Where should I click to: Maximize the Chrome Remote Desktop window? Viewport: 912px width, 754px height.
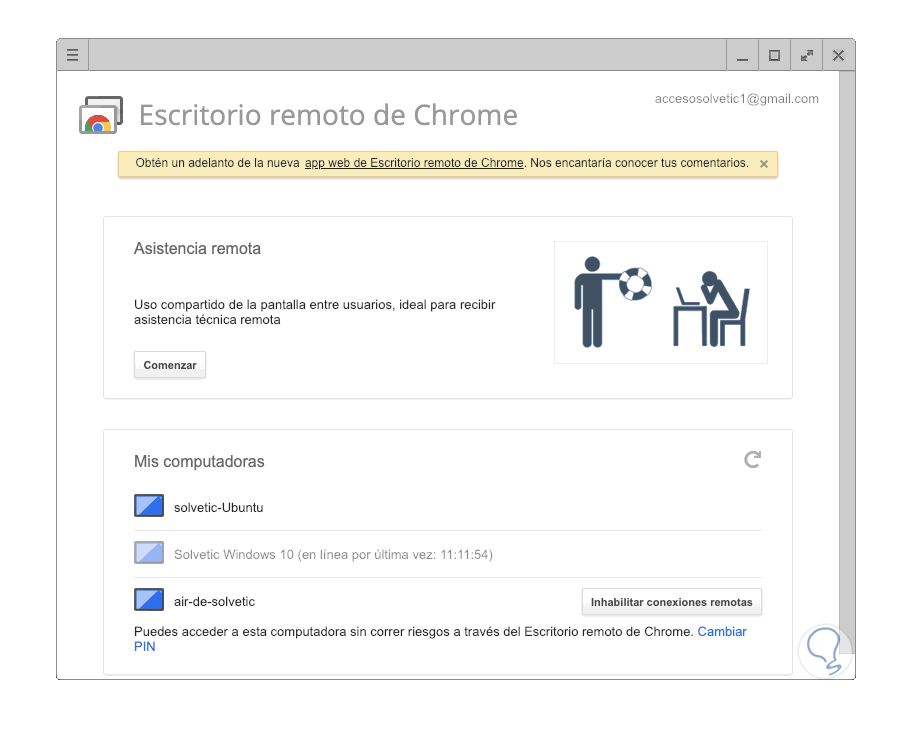(774, 55)
